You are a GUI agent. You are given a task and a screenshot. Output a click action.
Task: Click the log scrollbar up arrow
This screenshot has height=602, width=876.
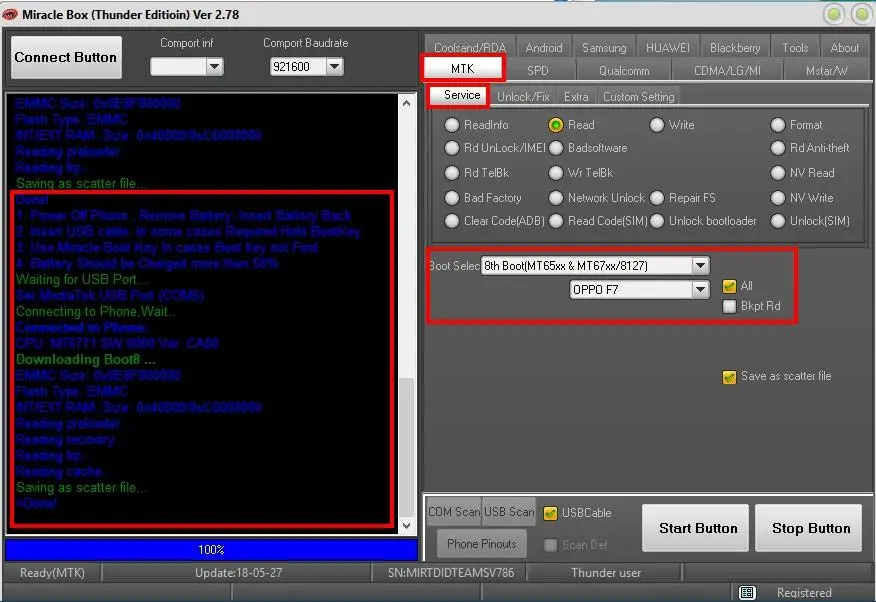click(x=406, y=103)
